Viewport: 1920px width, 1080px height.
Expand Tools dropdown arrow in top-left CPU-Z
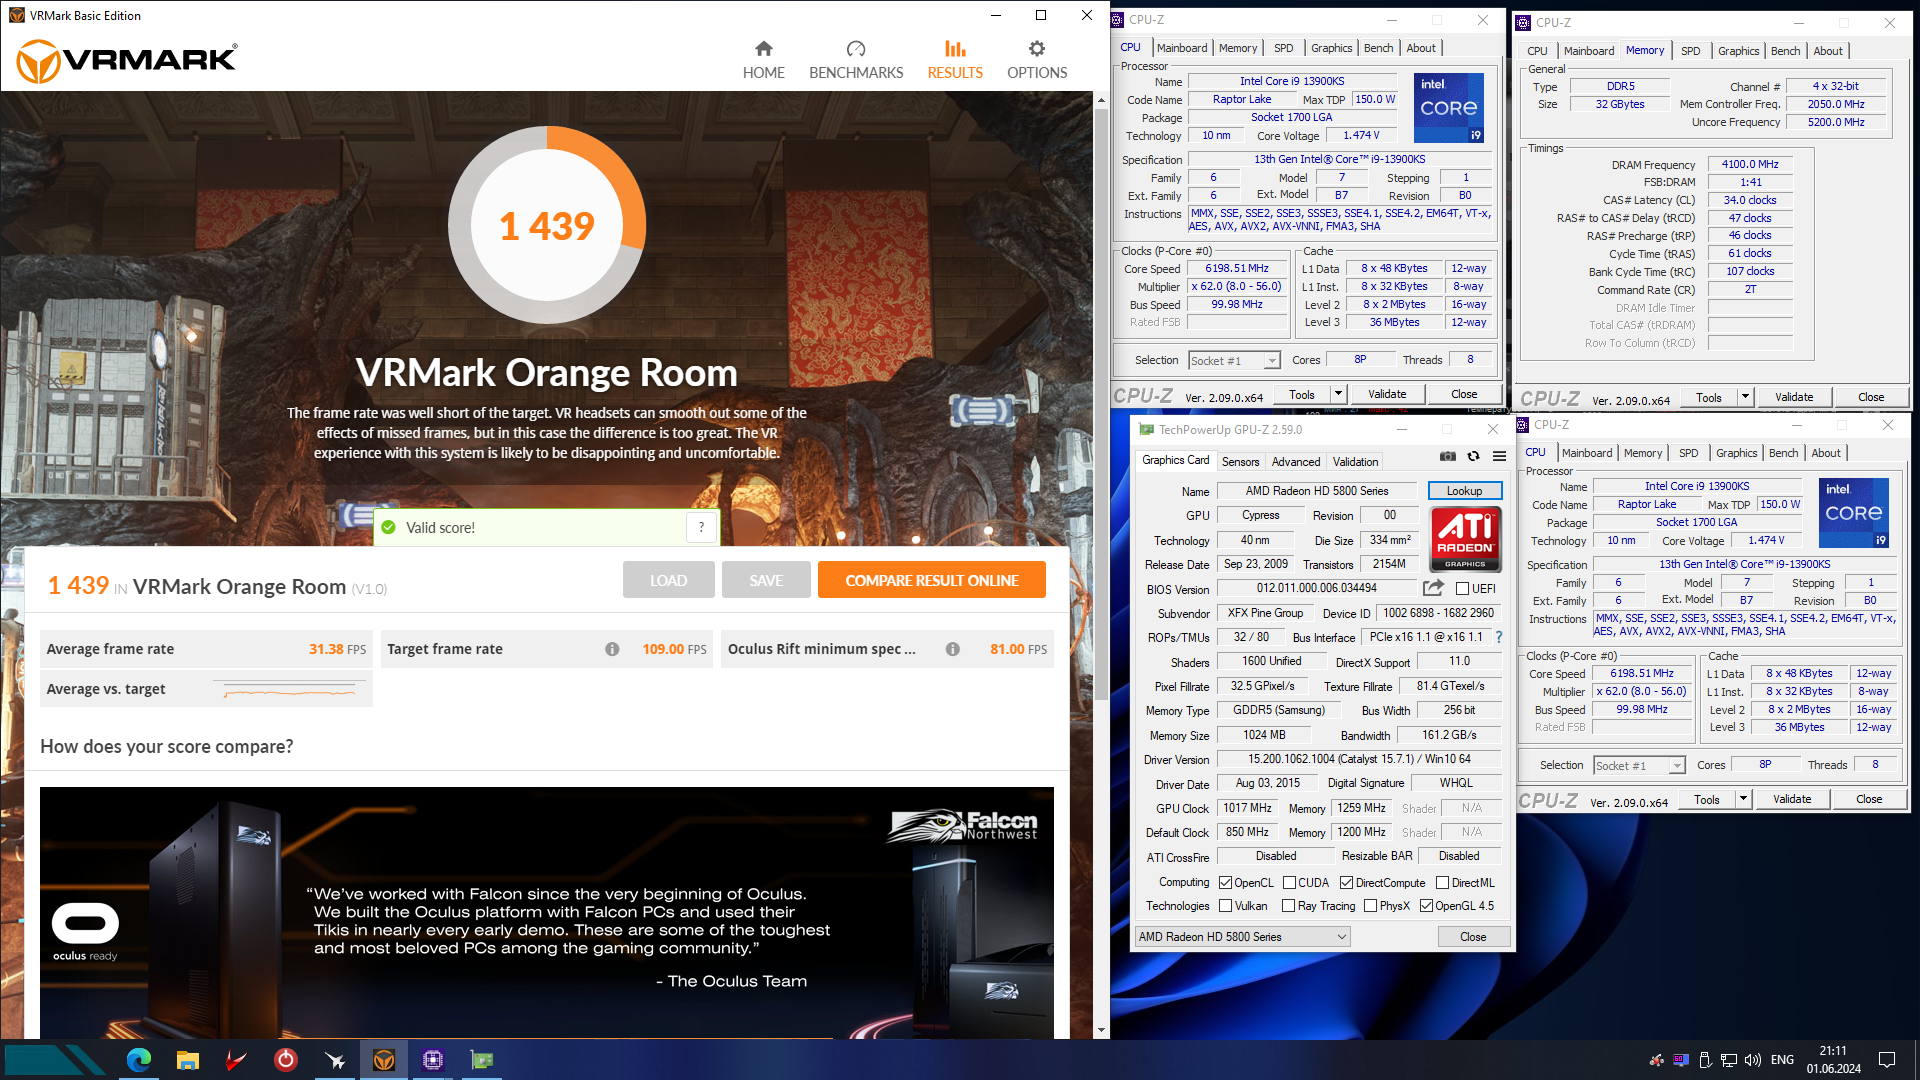(x=1339, y=395)
